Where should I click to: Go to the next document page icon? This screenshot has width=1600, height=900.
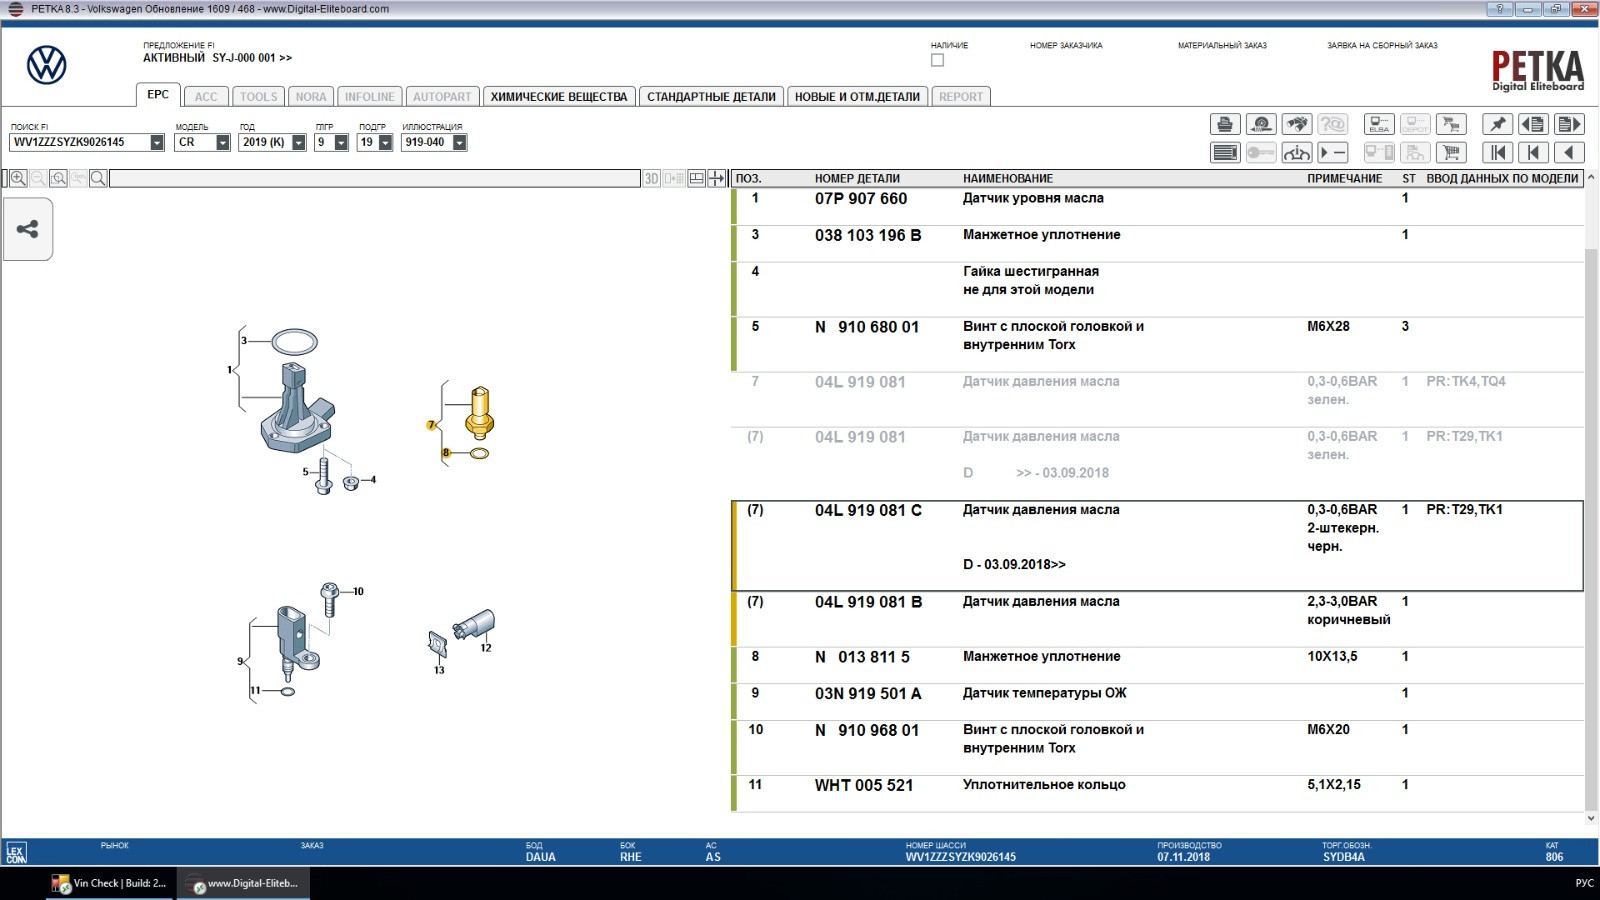(1569, 124)
